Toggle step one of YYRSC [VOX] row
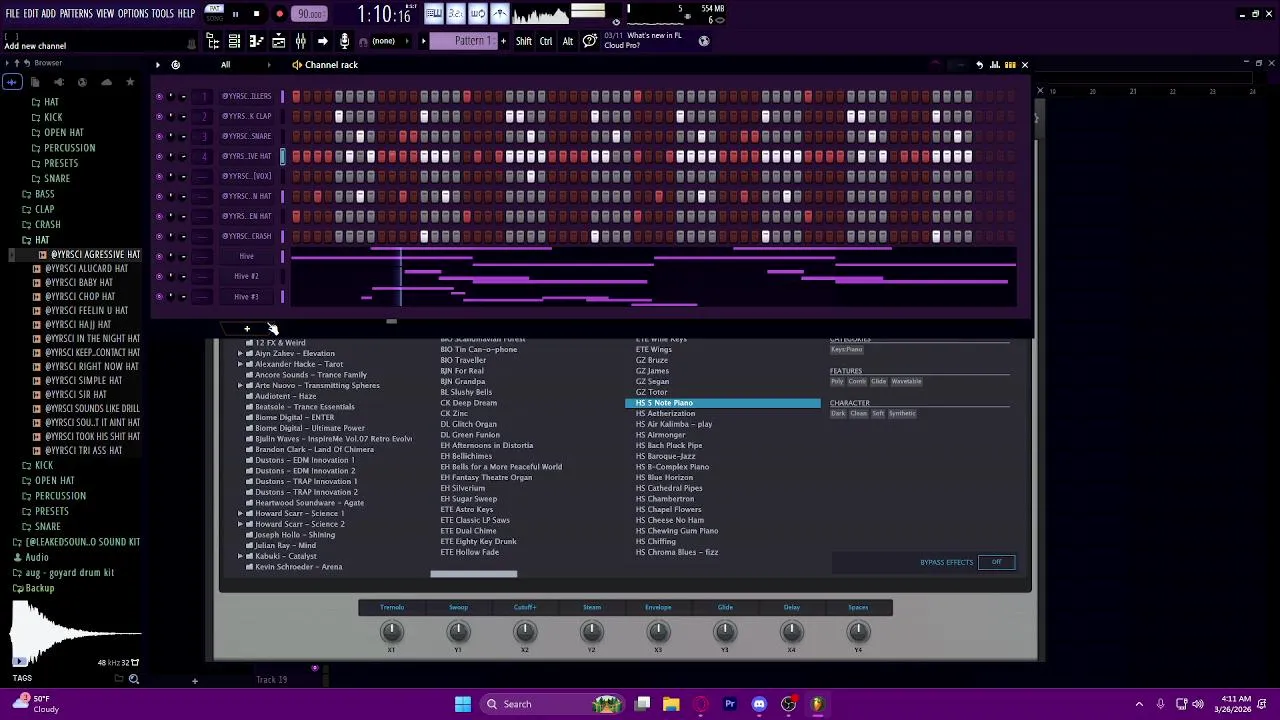Screen dimensions: 1280x720 (296, 176)
